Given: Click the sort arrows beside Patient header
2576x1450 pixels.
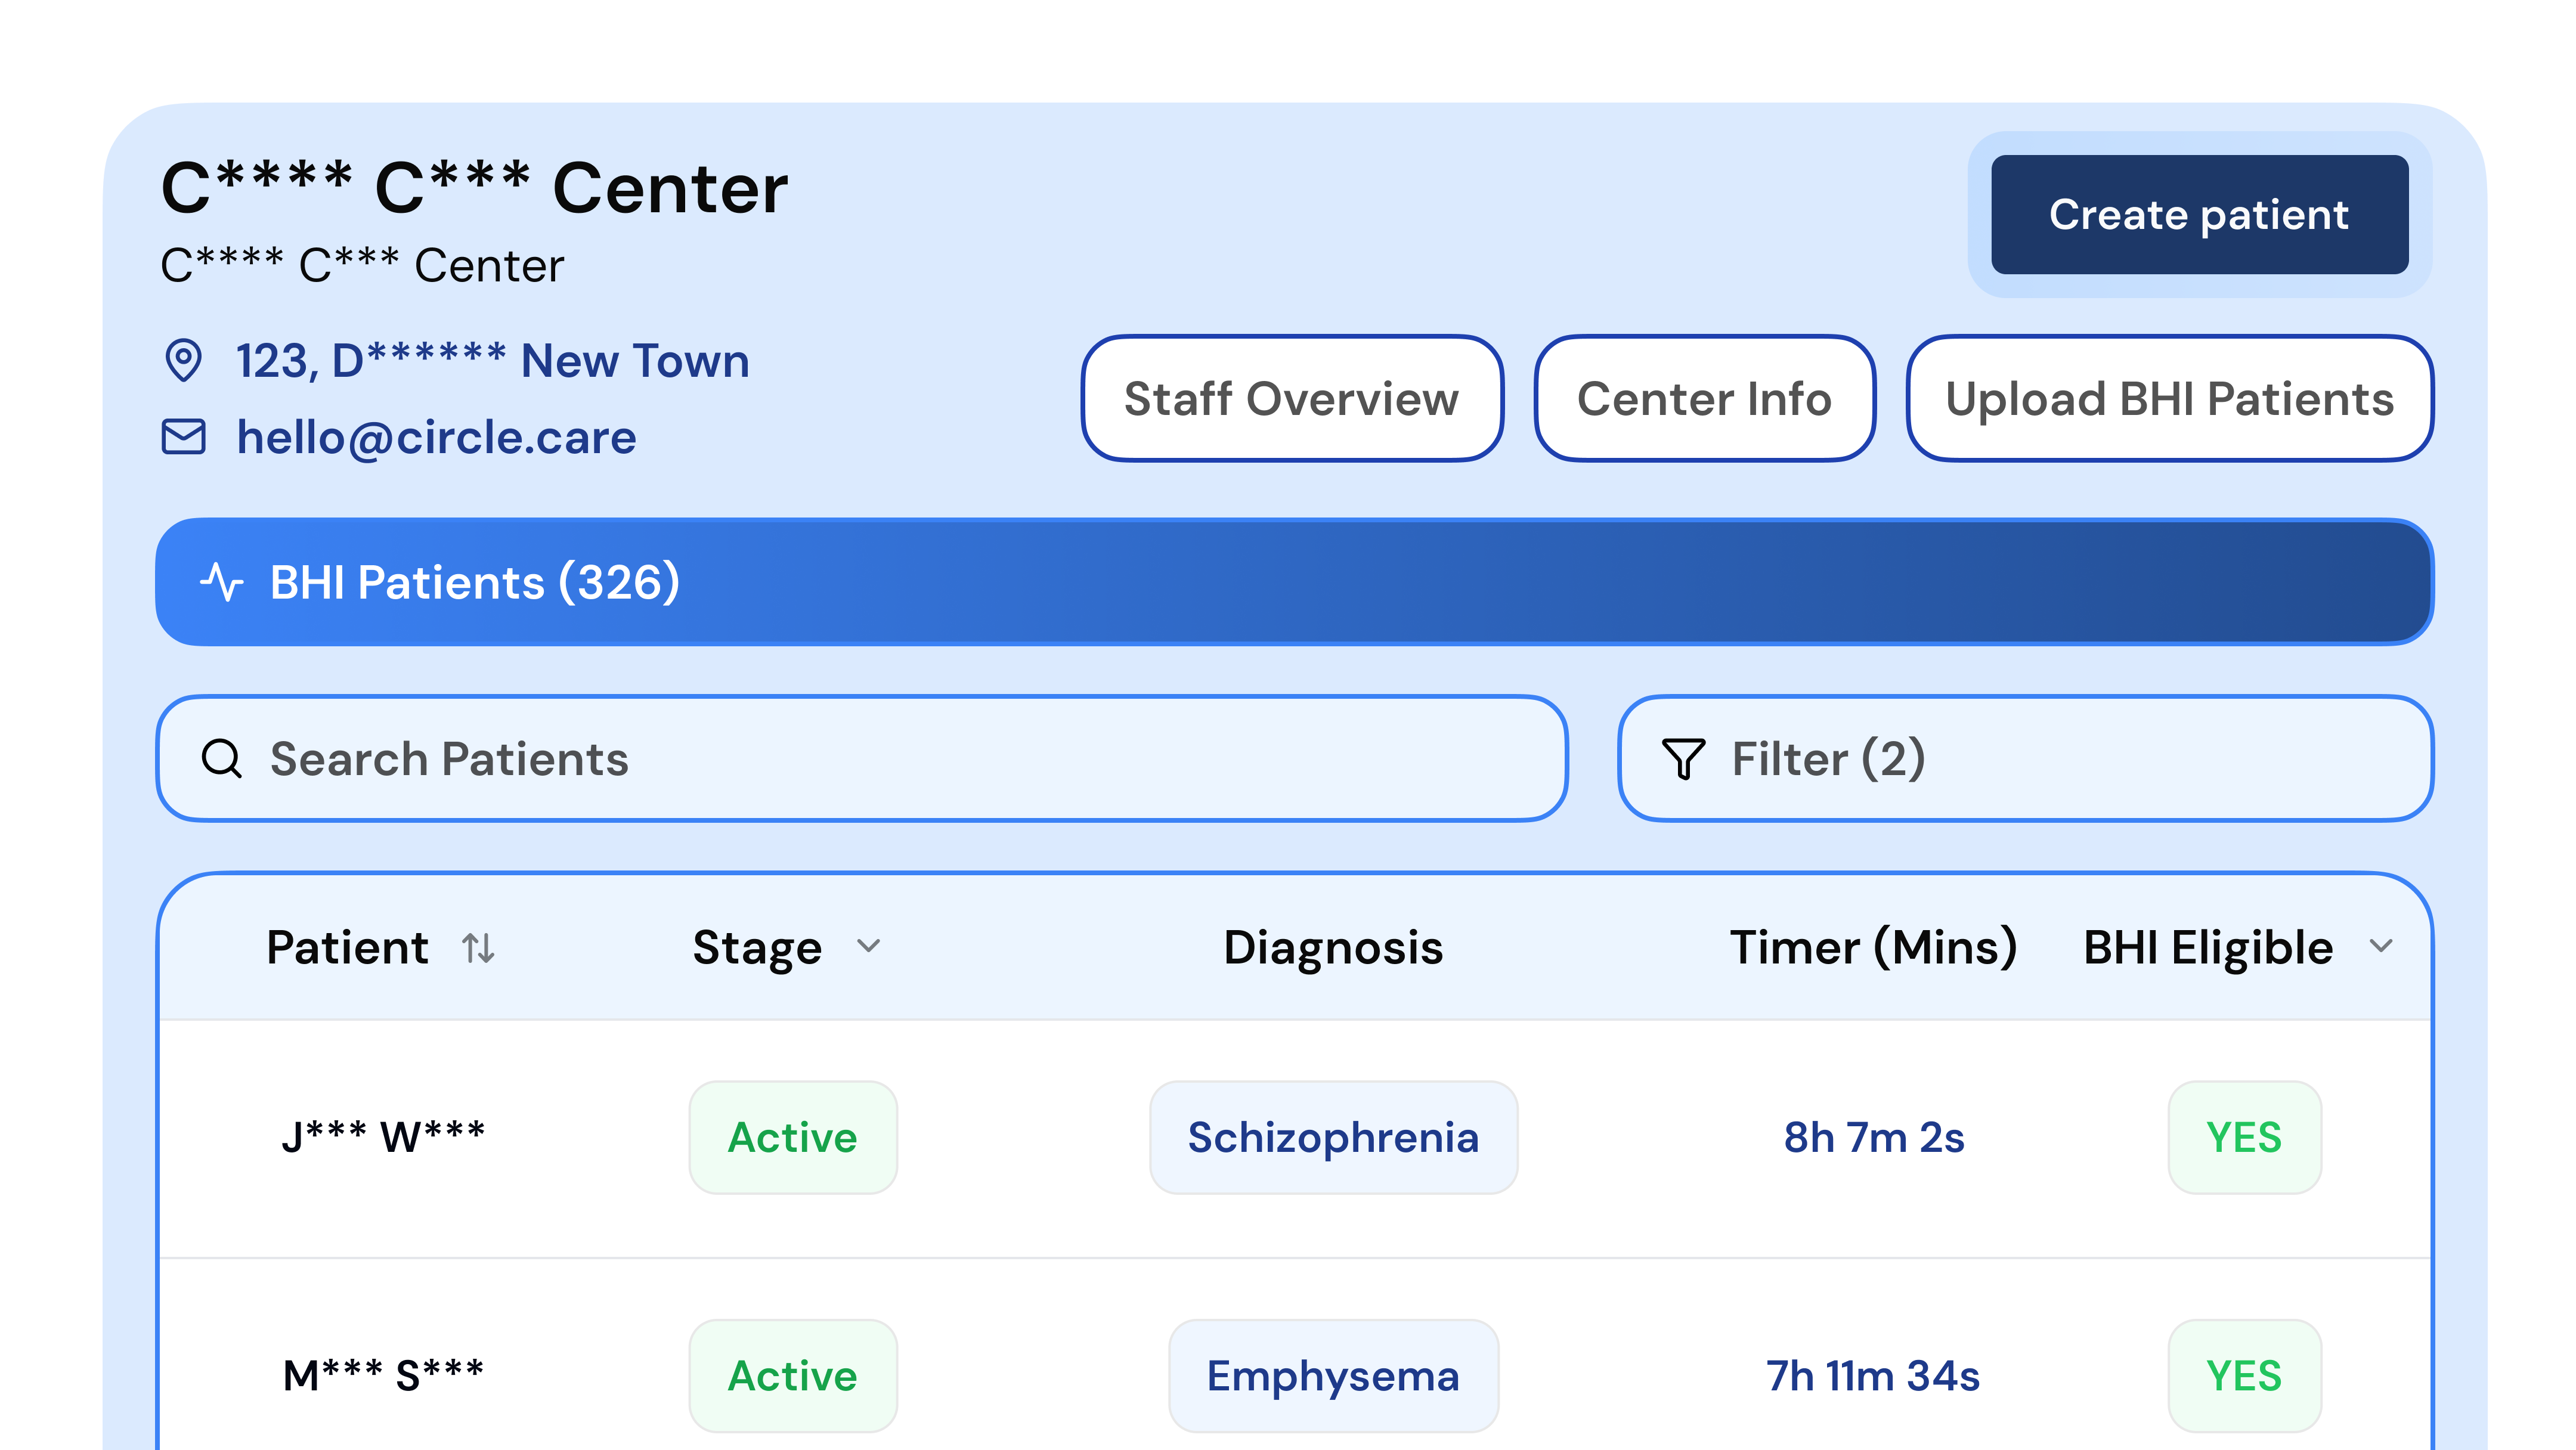Looking at the screenshot, I should click(479, 948).
